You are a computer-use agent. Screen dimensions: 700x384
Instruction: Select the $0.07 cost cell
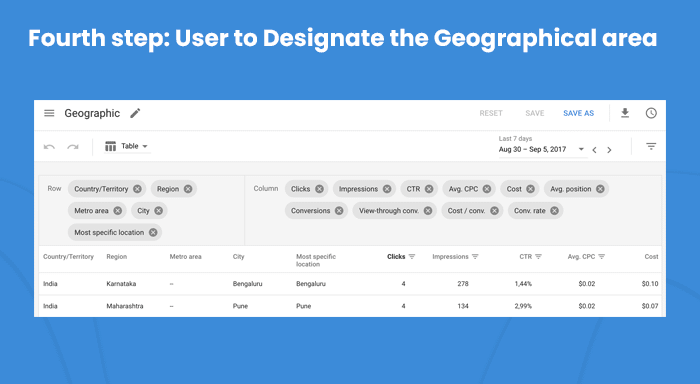click(x=650, y=306)
